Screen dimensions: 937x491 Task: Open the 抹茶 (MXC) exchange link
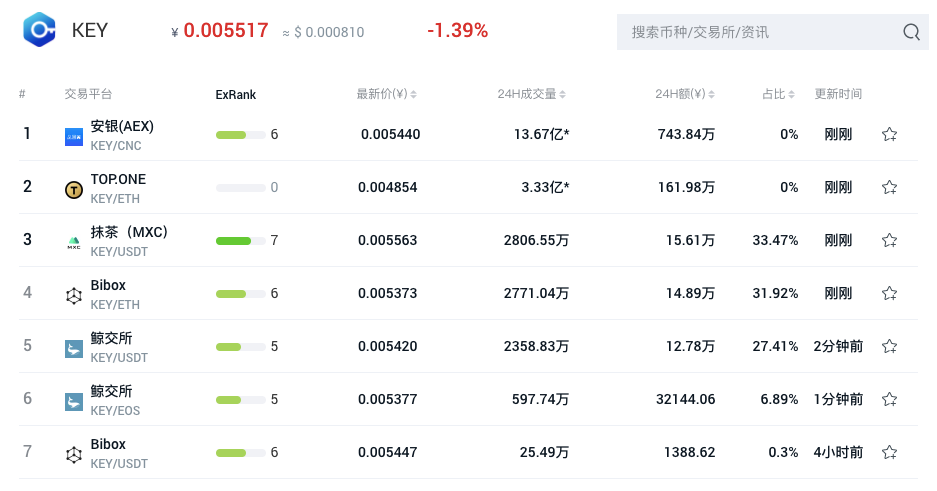tap(129, 232)
